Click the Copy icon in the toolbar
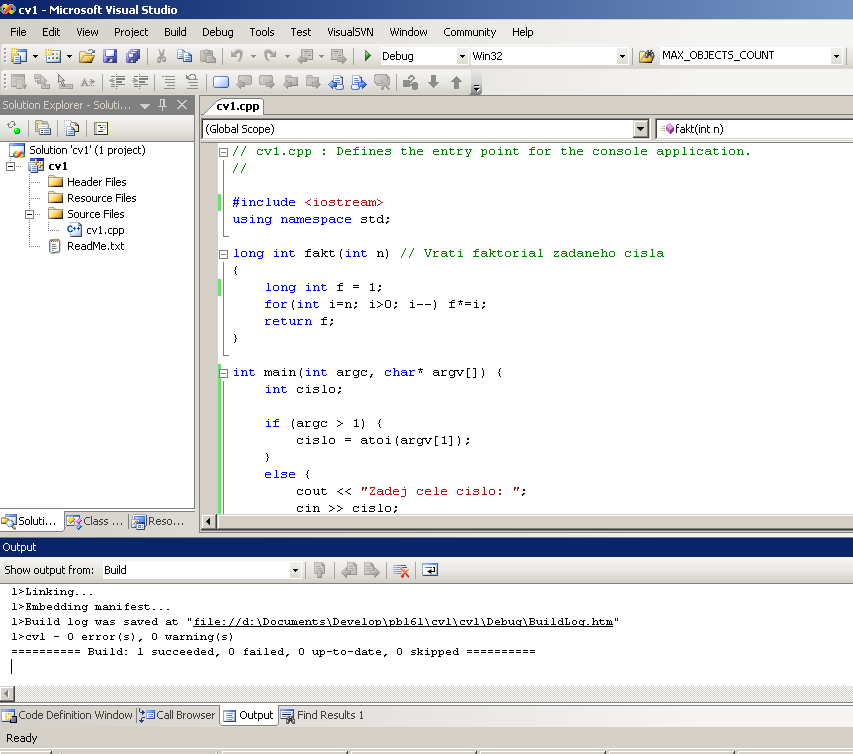The width and height of the screenshot is (853, 754). pos(184,56)
